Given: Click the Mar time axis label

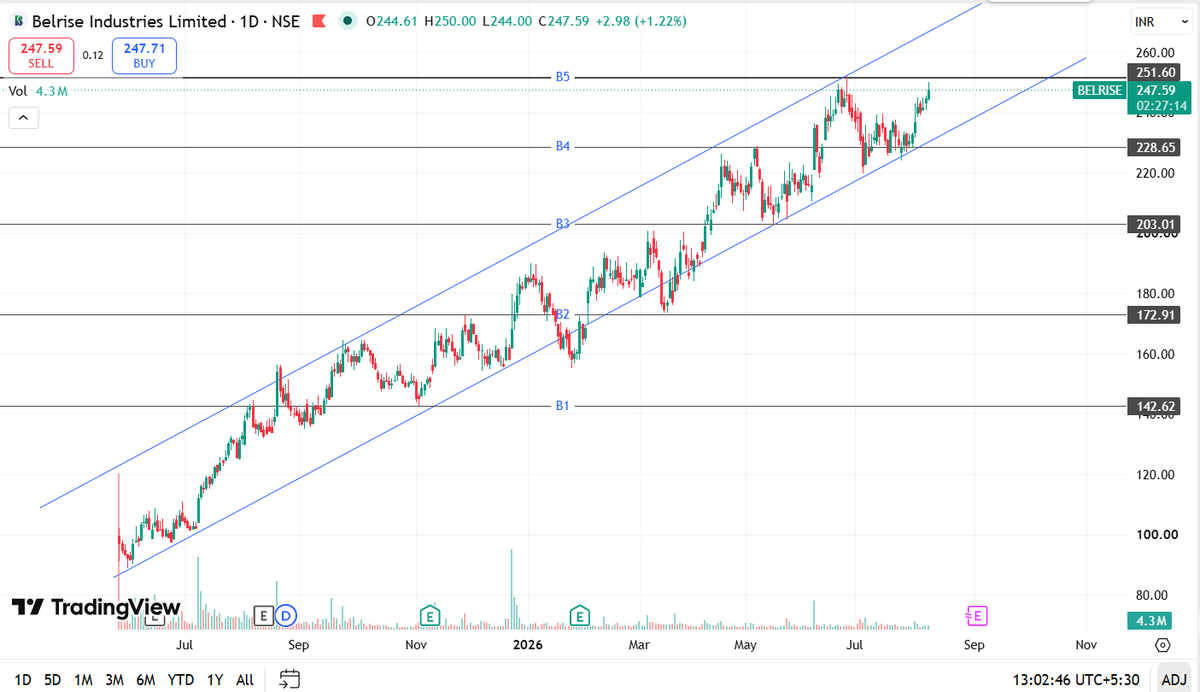Looking at the screenshot, I should (x=640, y=645).
